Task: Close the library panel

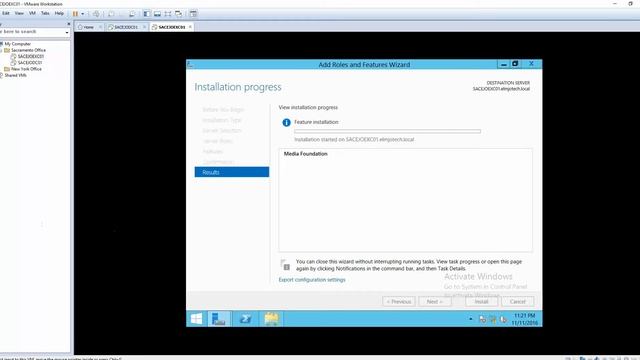Action: tap(68, 24)
